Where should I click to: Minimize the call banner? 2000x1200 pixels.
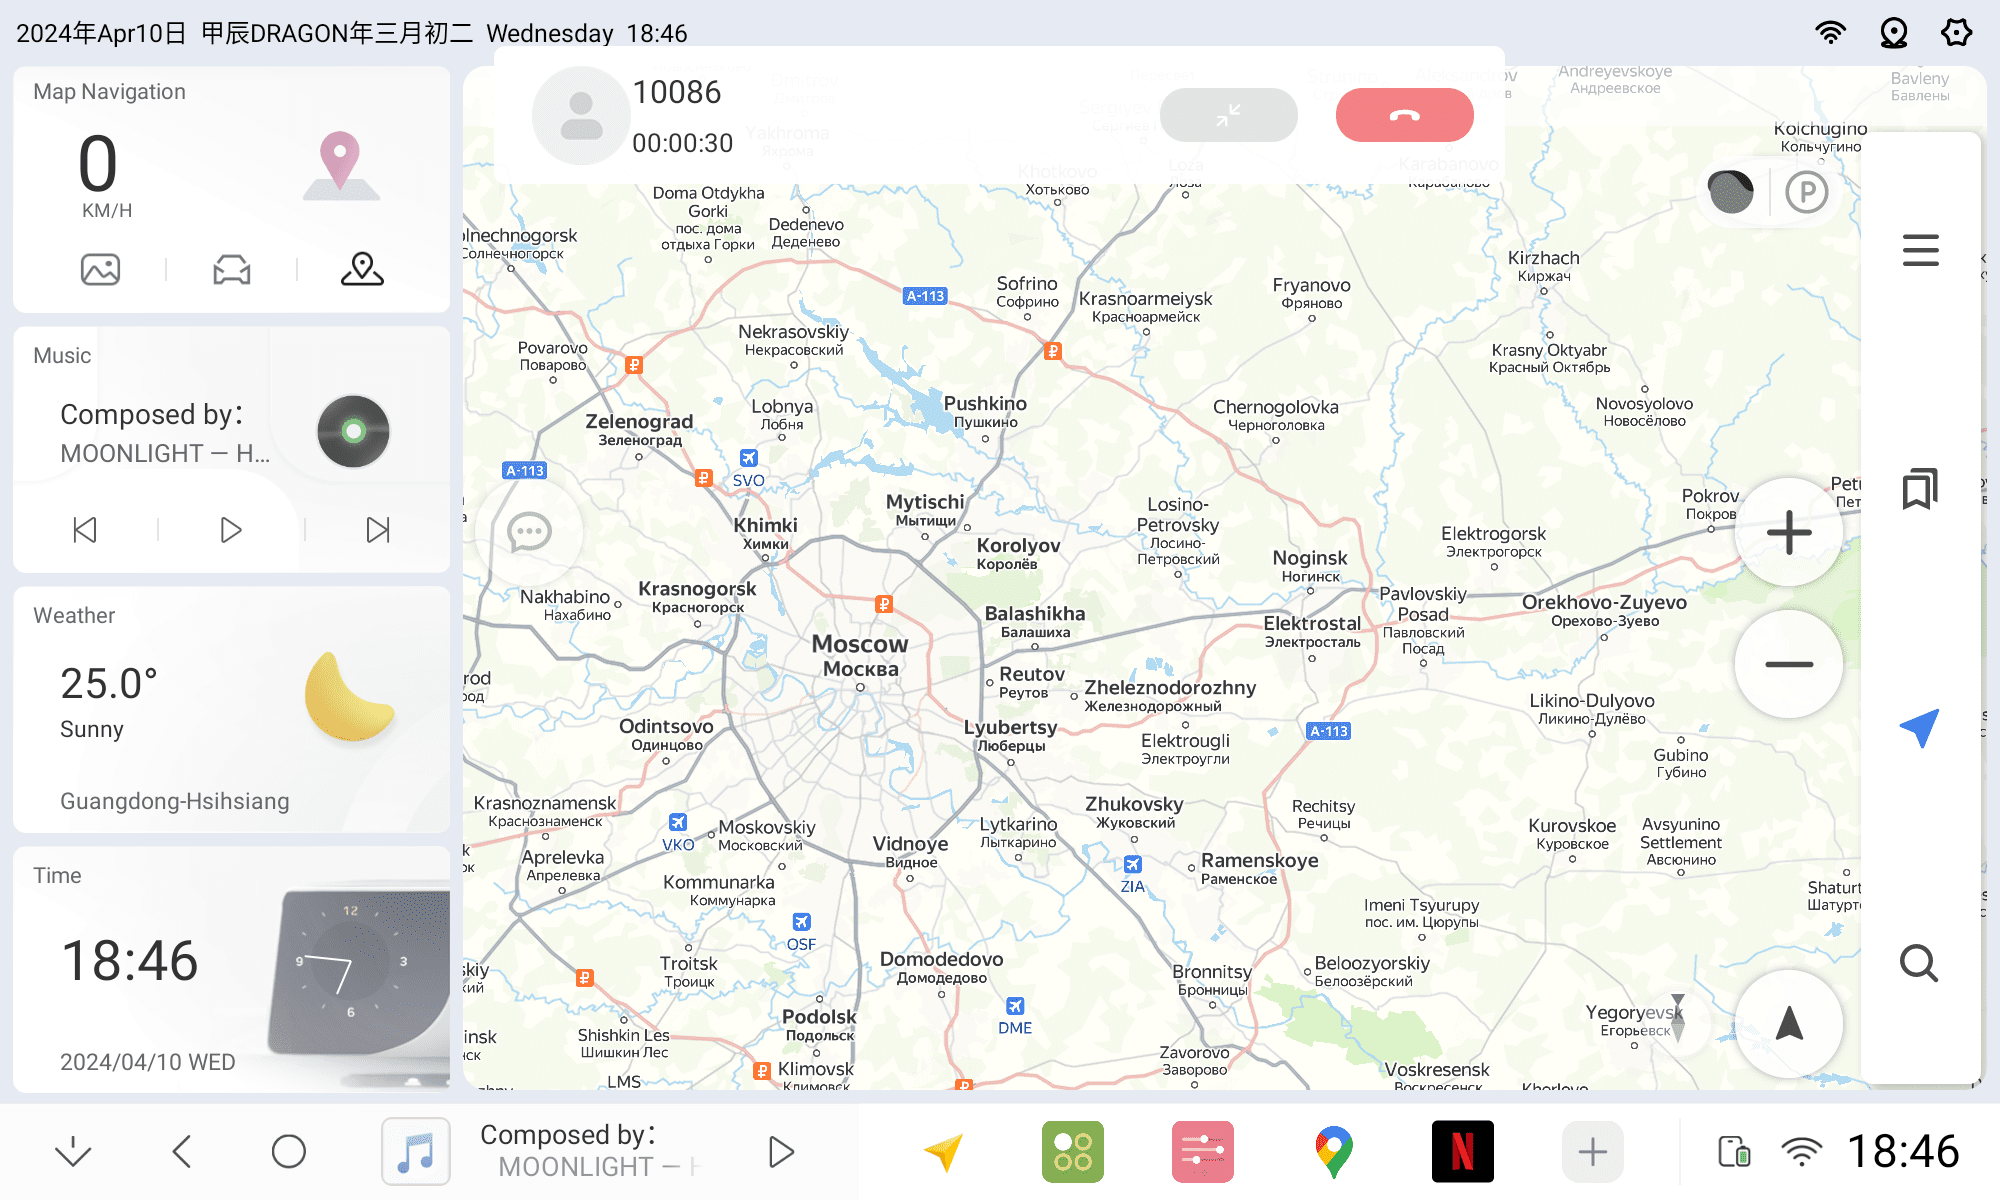click(1228, 115)
